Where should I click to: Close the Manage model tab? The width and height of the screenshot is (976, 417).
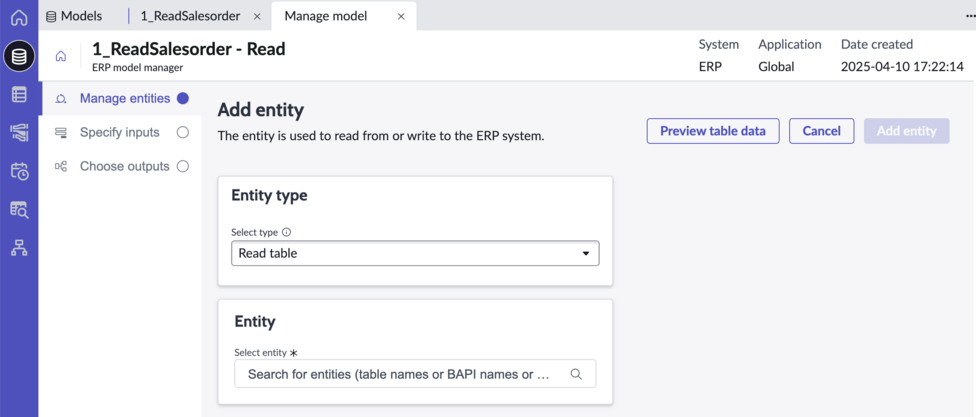point(401,17)
